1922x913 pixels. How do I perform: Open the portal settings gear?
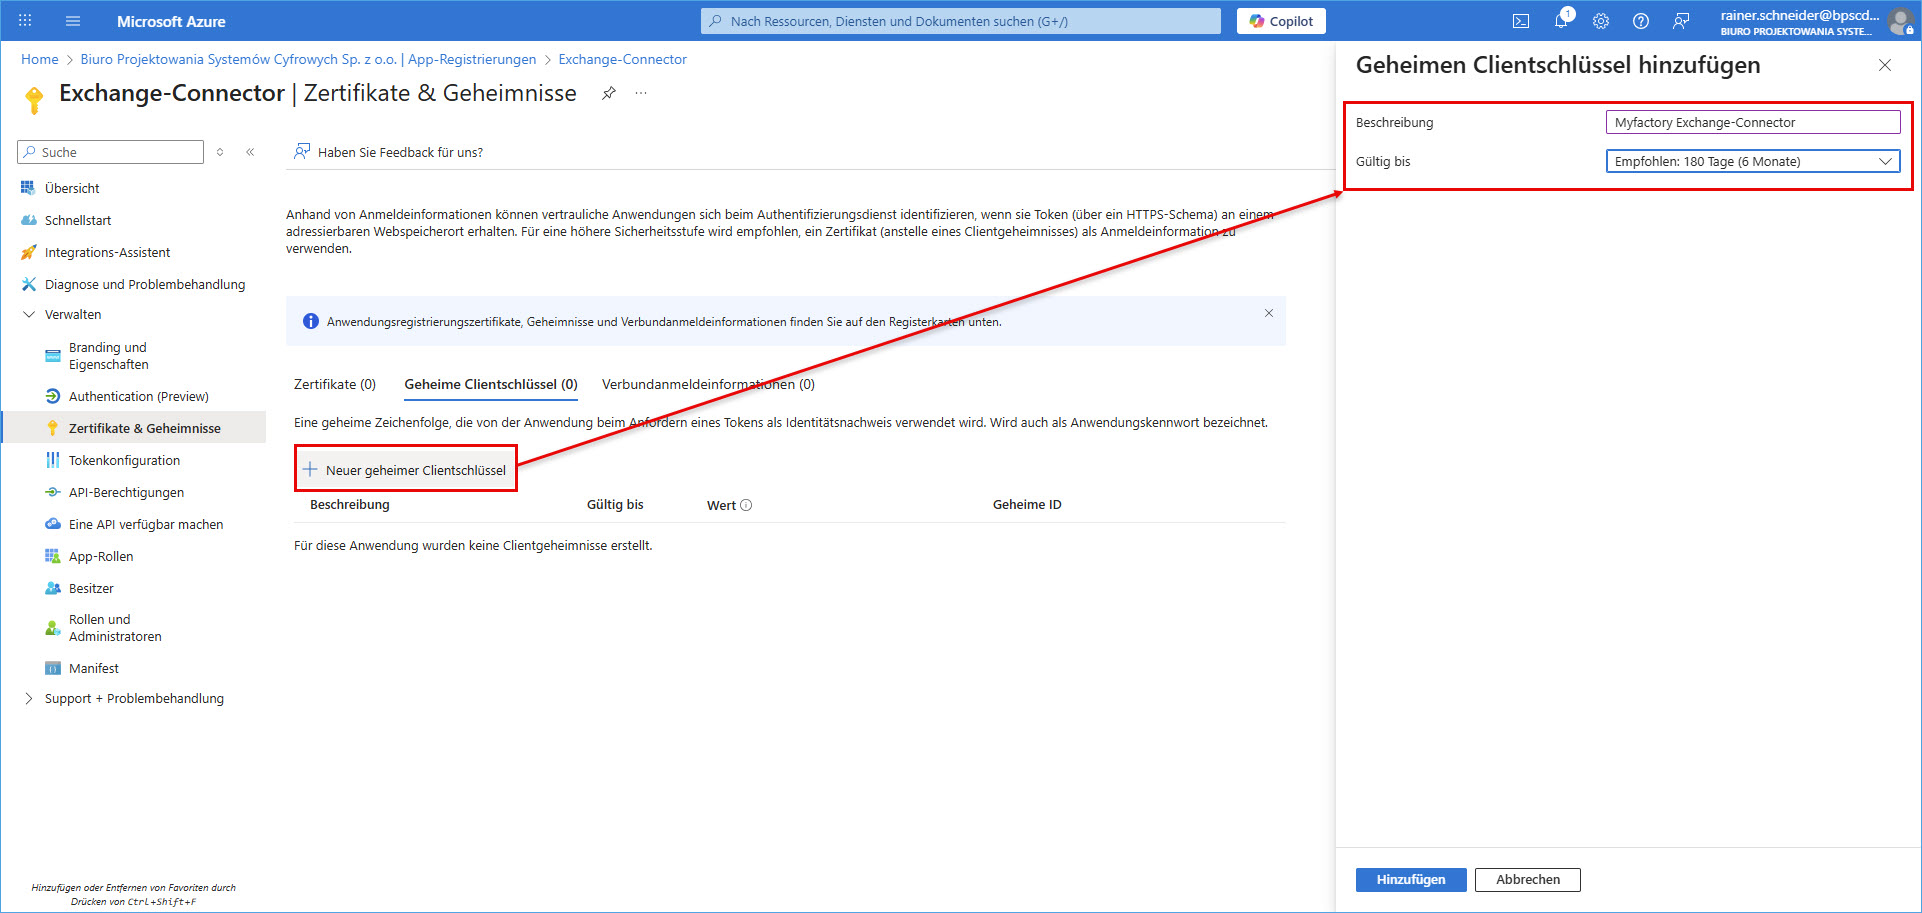[x=1601, y=21]
